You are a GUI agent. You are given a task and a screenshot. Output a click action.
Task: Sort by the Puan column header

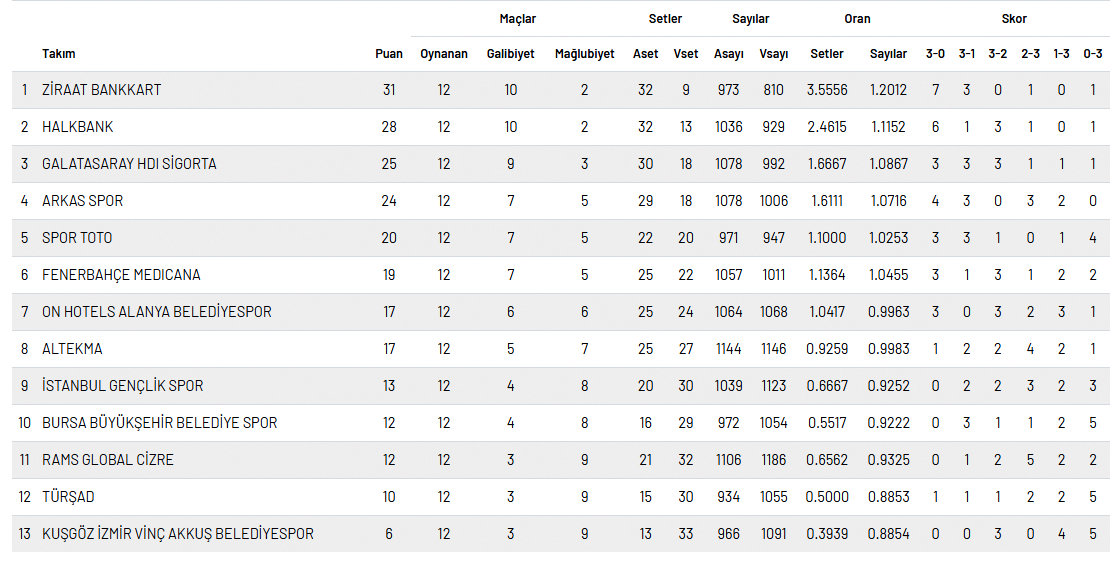tap(389, 54)
